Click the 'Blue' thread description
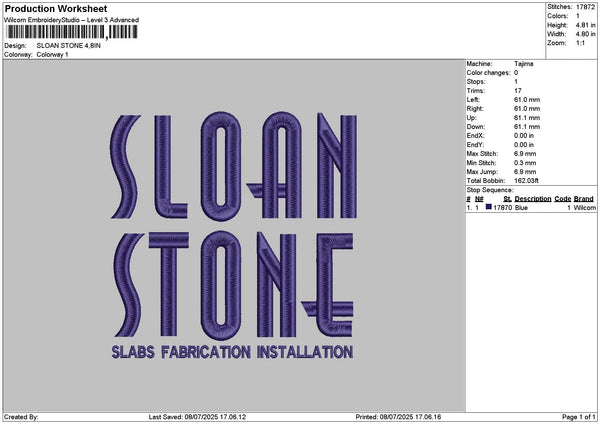Viewport: 600px width, 424px height. pyautogui.click(x=521, y=207)
